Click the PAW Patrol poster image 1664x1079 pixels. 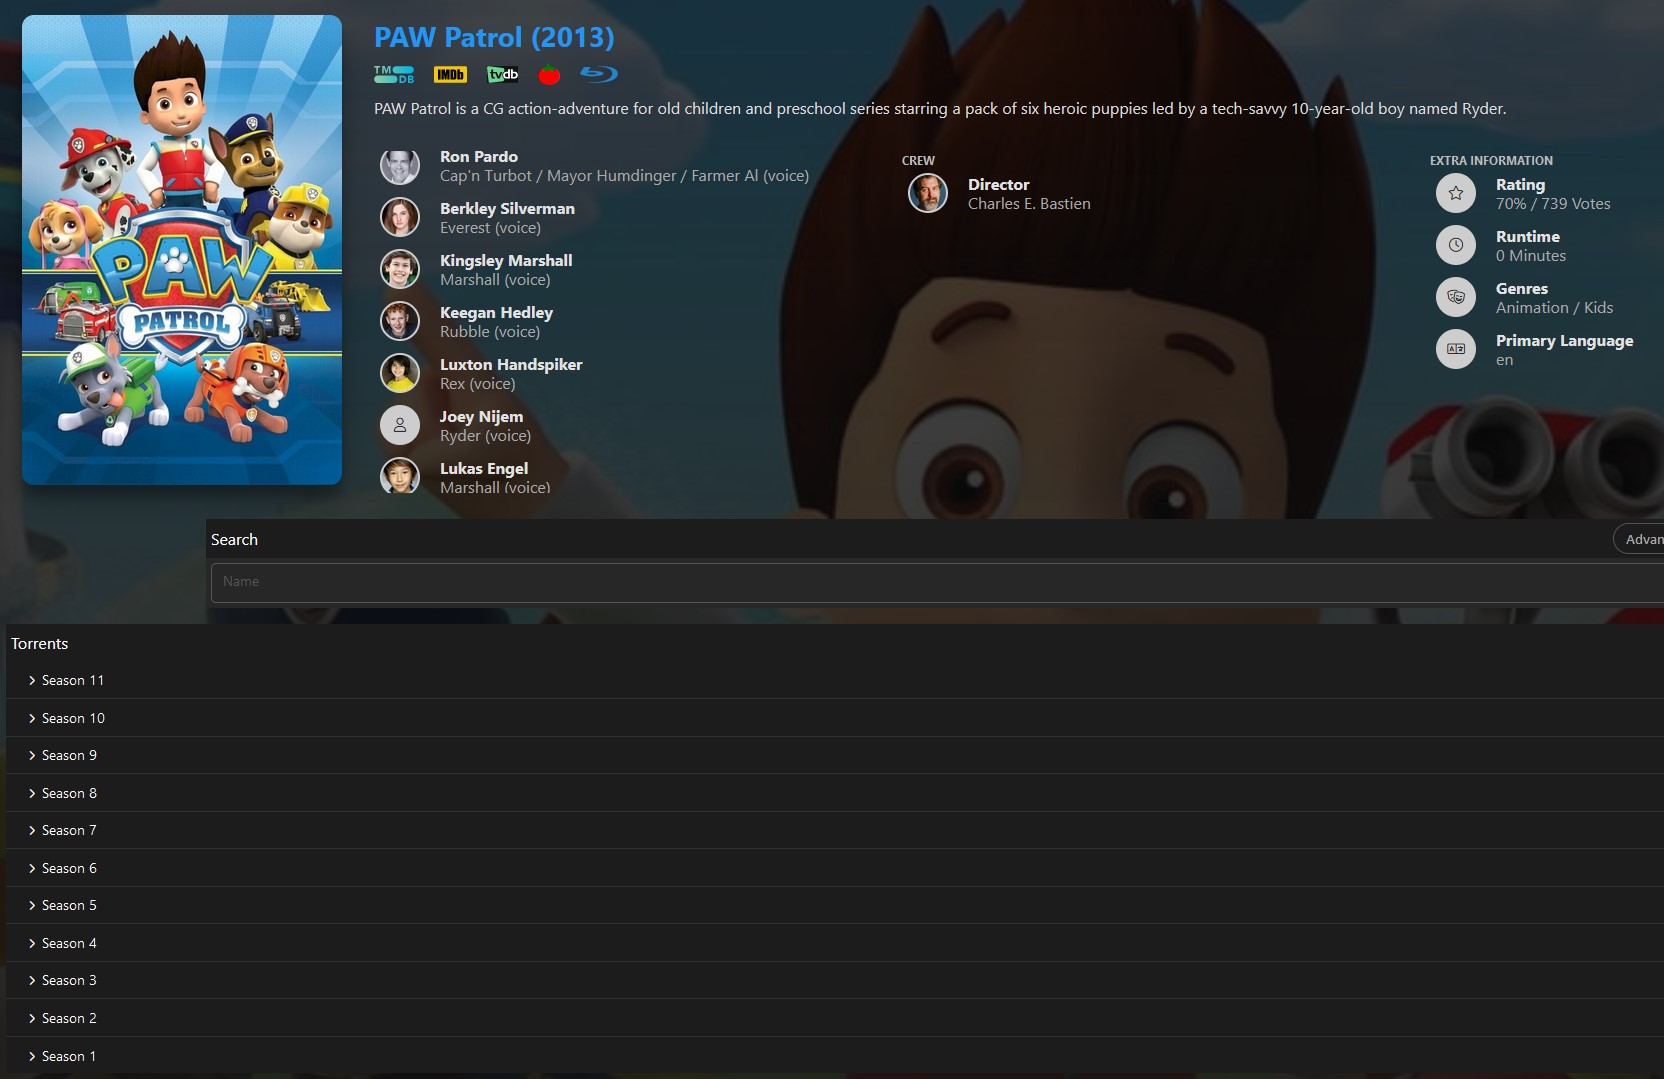pyautogui.click(x=182, y=250)
